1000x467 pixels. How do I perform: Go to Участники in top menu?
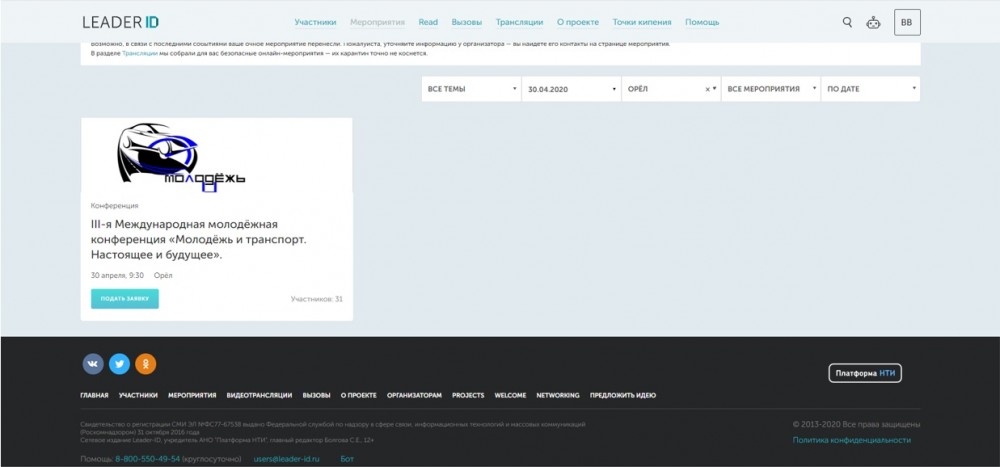pyautogui.click(x=315, y=22)
